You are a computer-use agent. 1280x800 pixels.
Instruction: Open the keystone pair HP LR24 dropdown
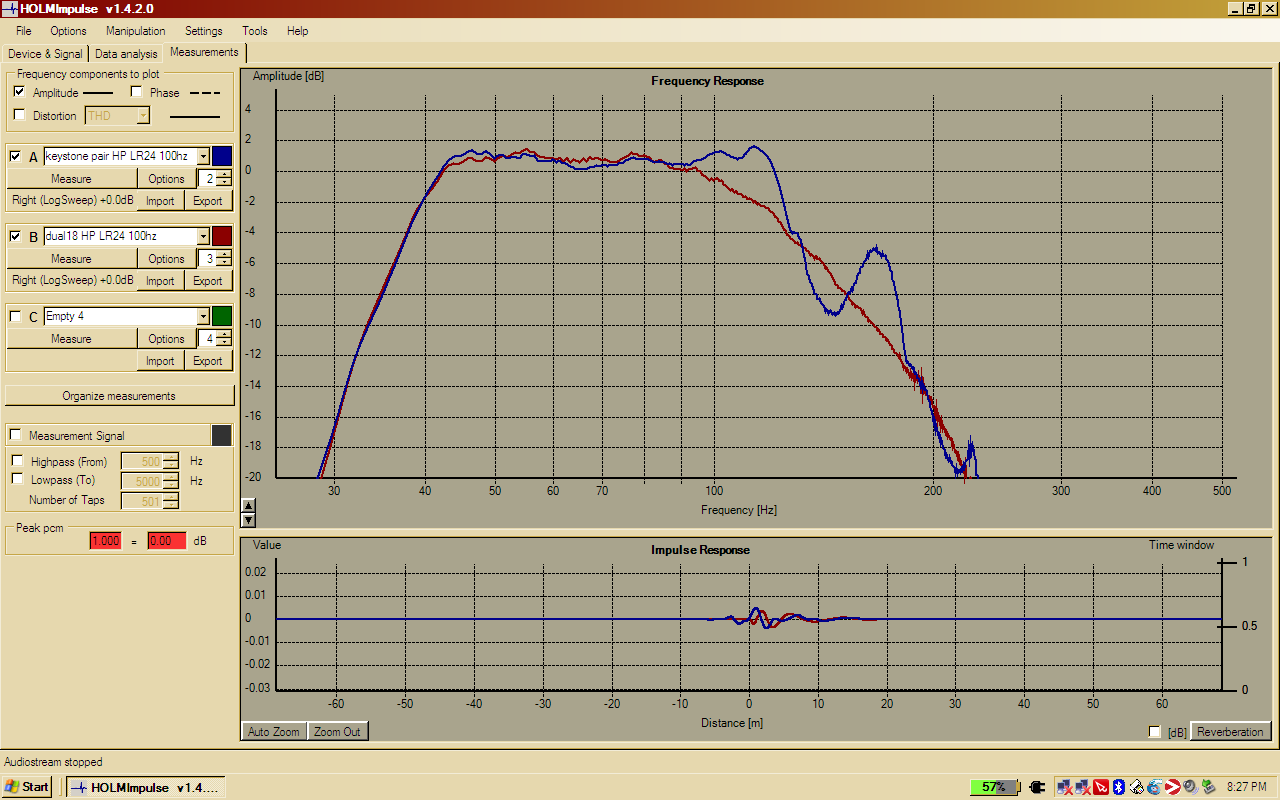(x=203, y=156)
